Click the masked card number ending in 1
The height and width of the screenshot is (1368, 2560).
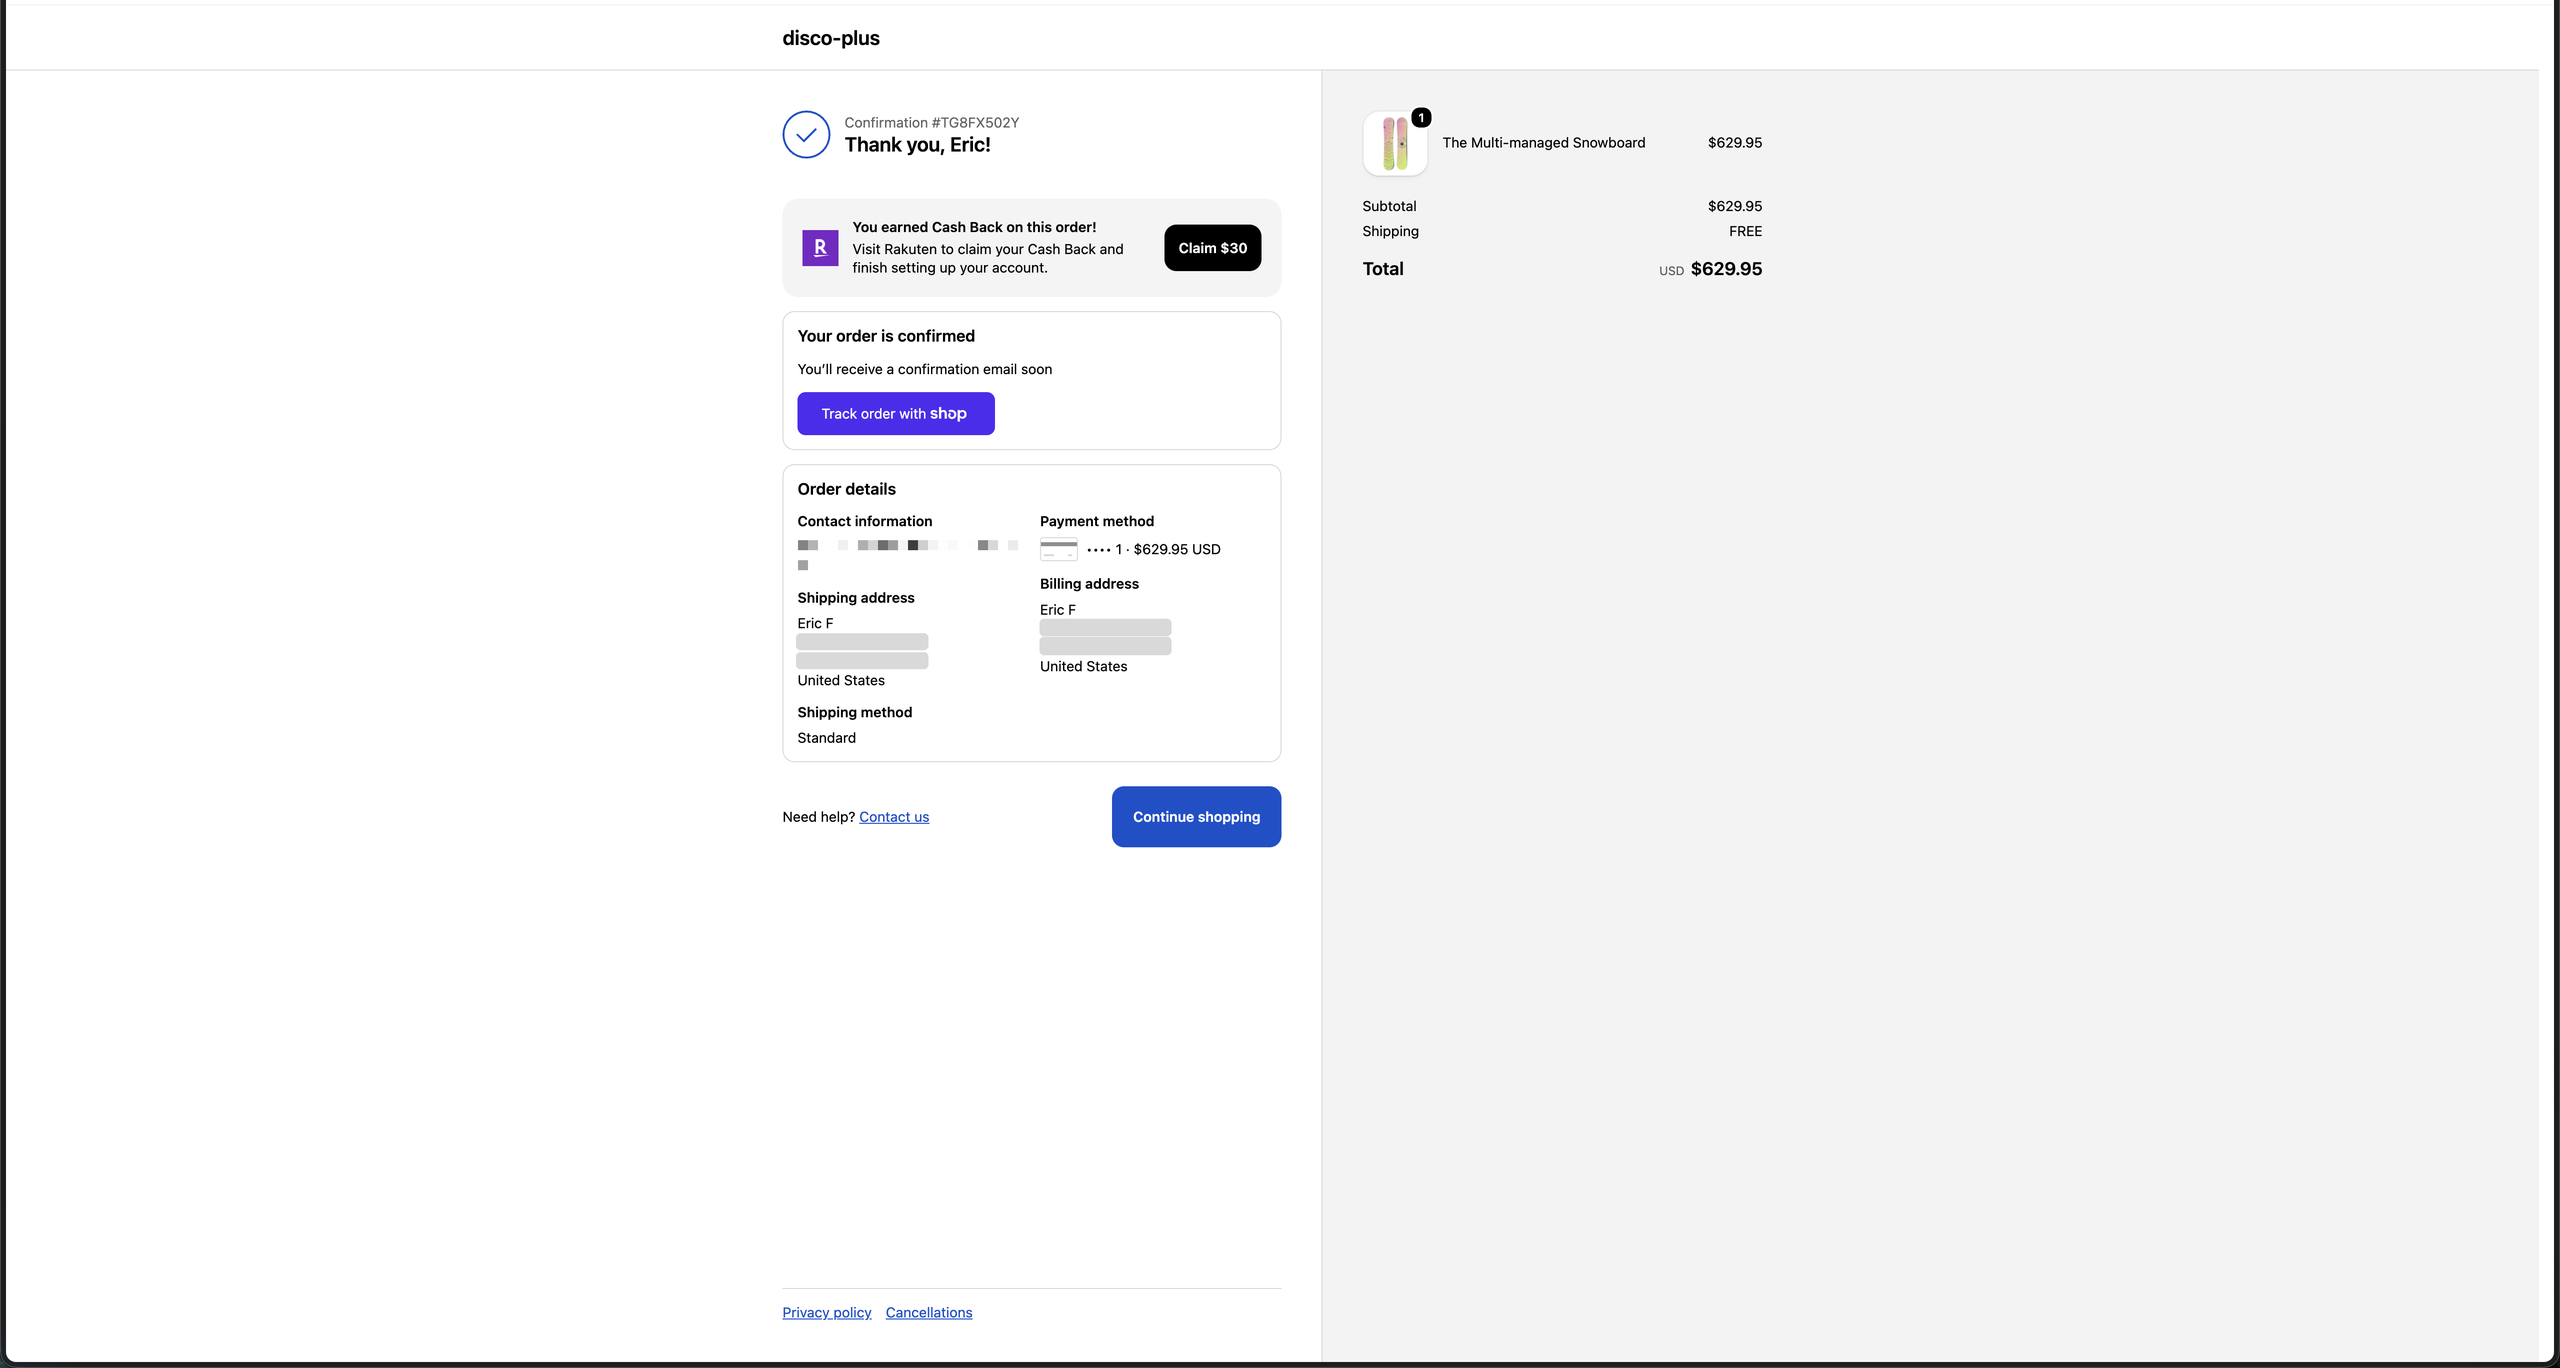click(1104, 549)
